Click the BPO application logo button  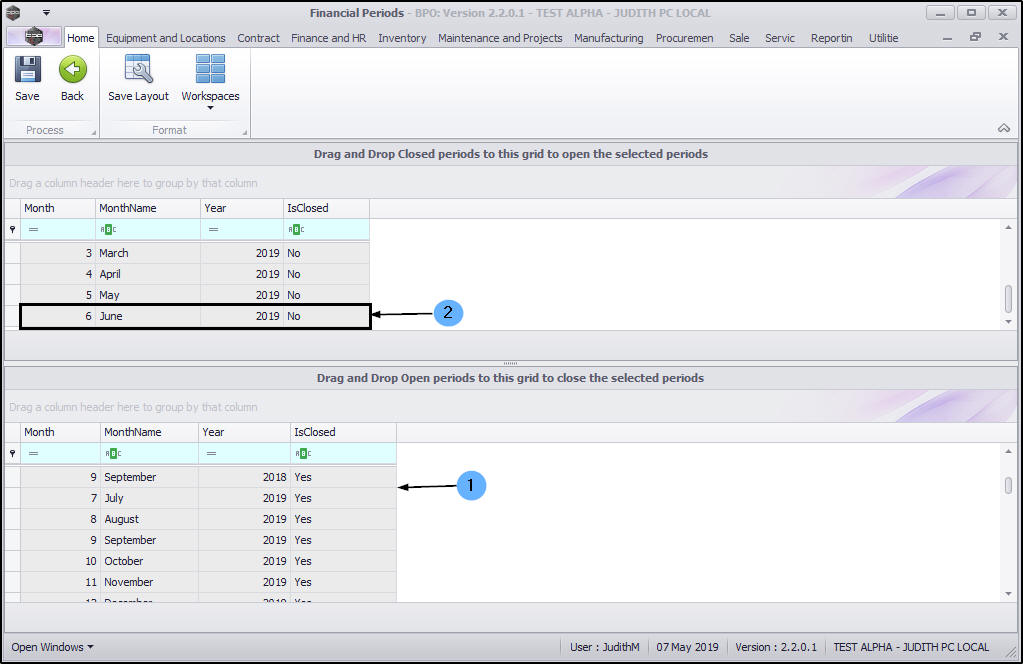point(34,37)
